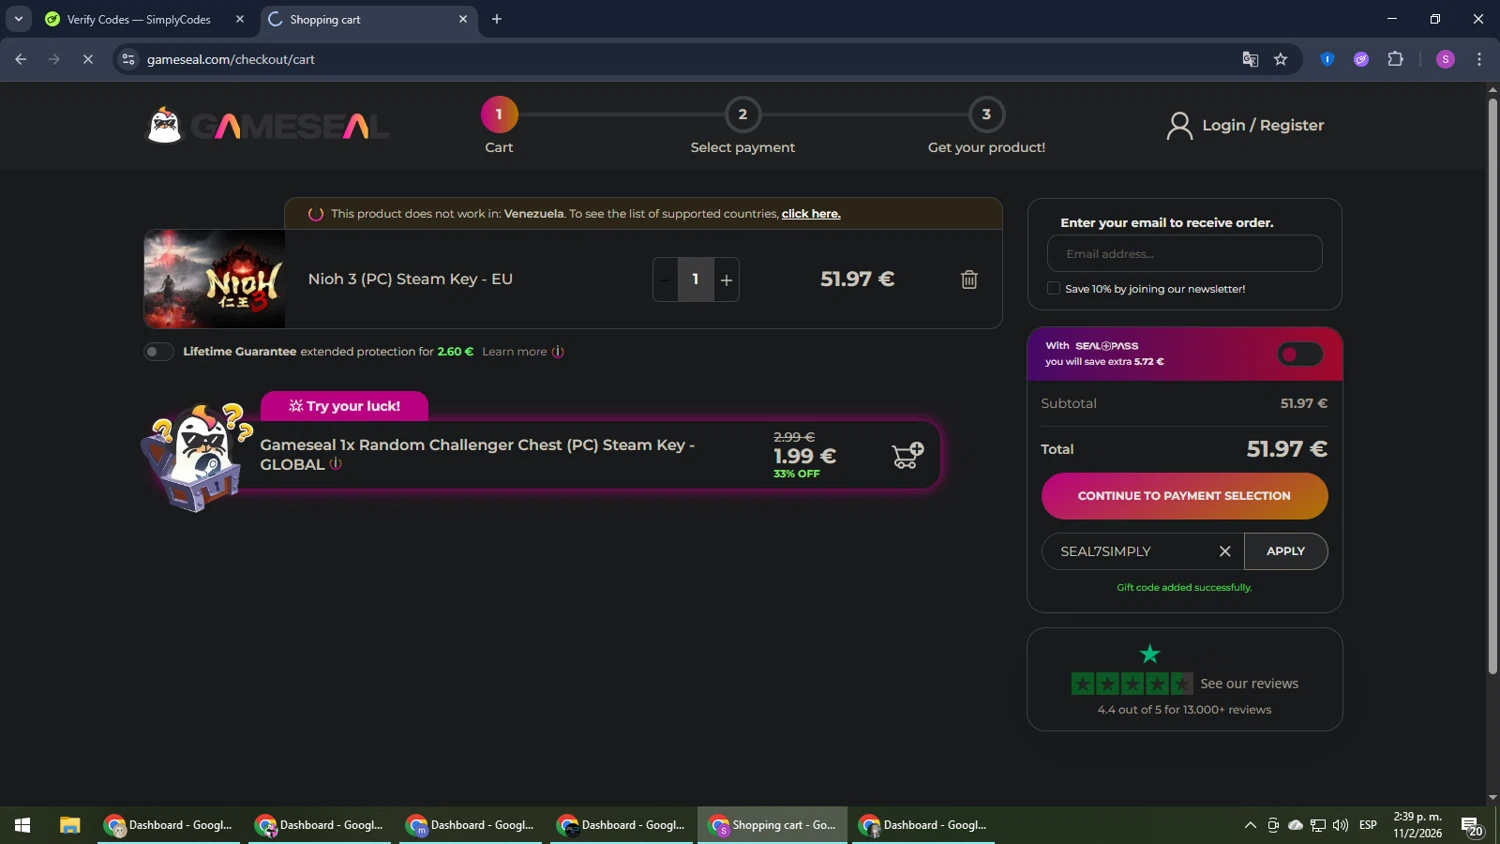Open 'click here' supported countries link
Viewport: 1500px width, 844px height.
[811, 214]
